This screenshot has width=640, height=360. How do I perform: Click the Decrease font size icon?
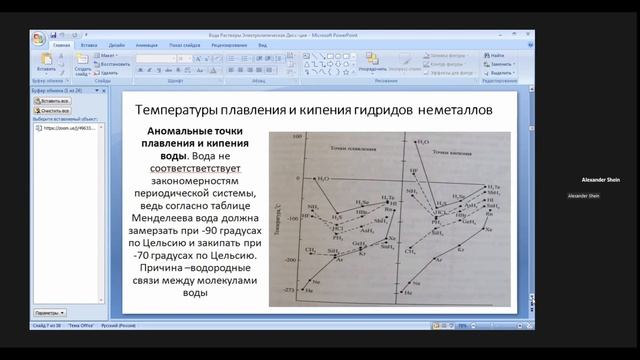(207, 59)
